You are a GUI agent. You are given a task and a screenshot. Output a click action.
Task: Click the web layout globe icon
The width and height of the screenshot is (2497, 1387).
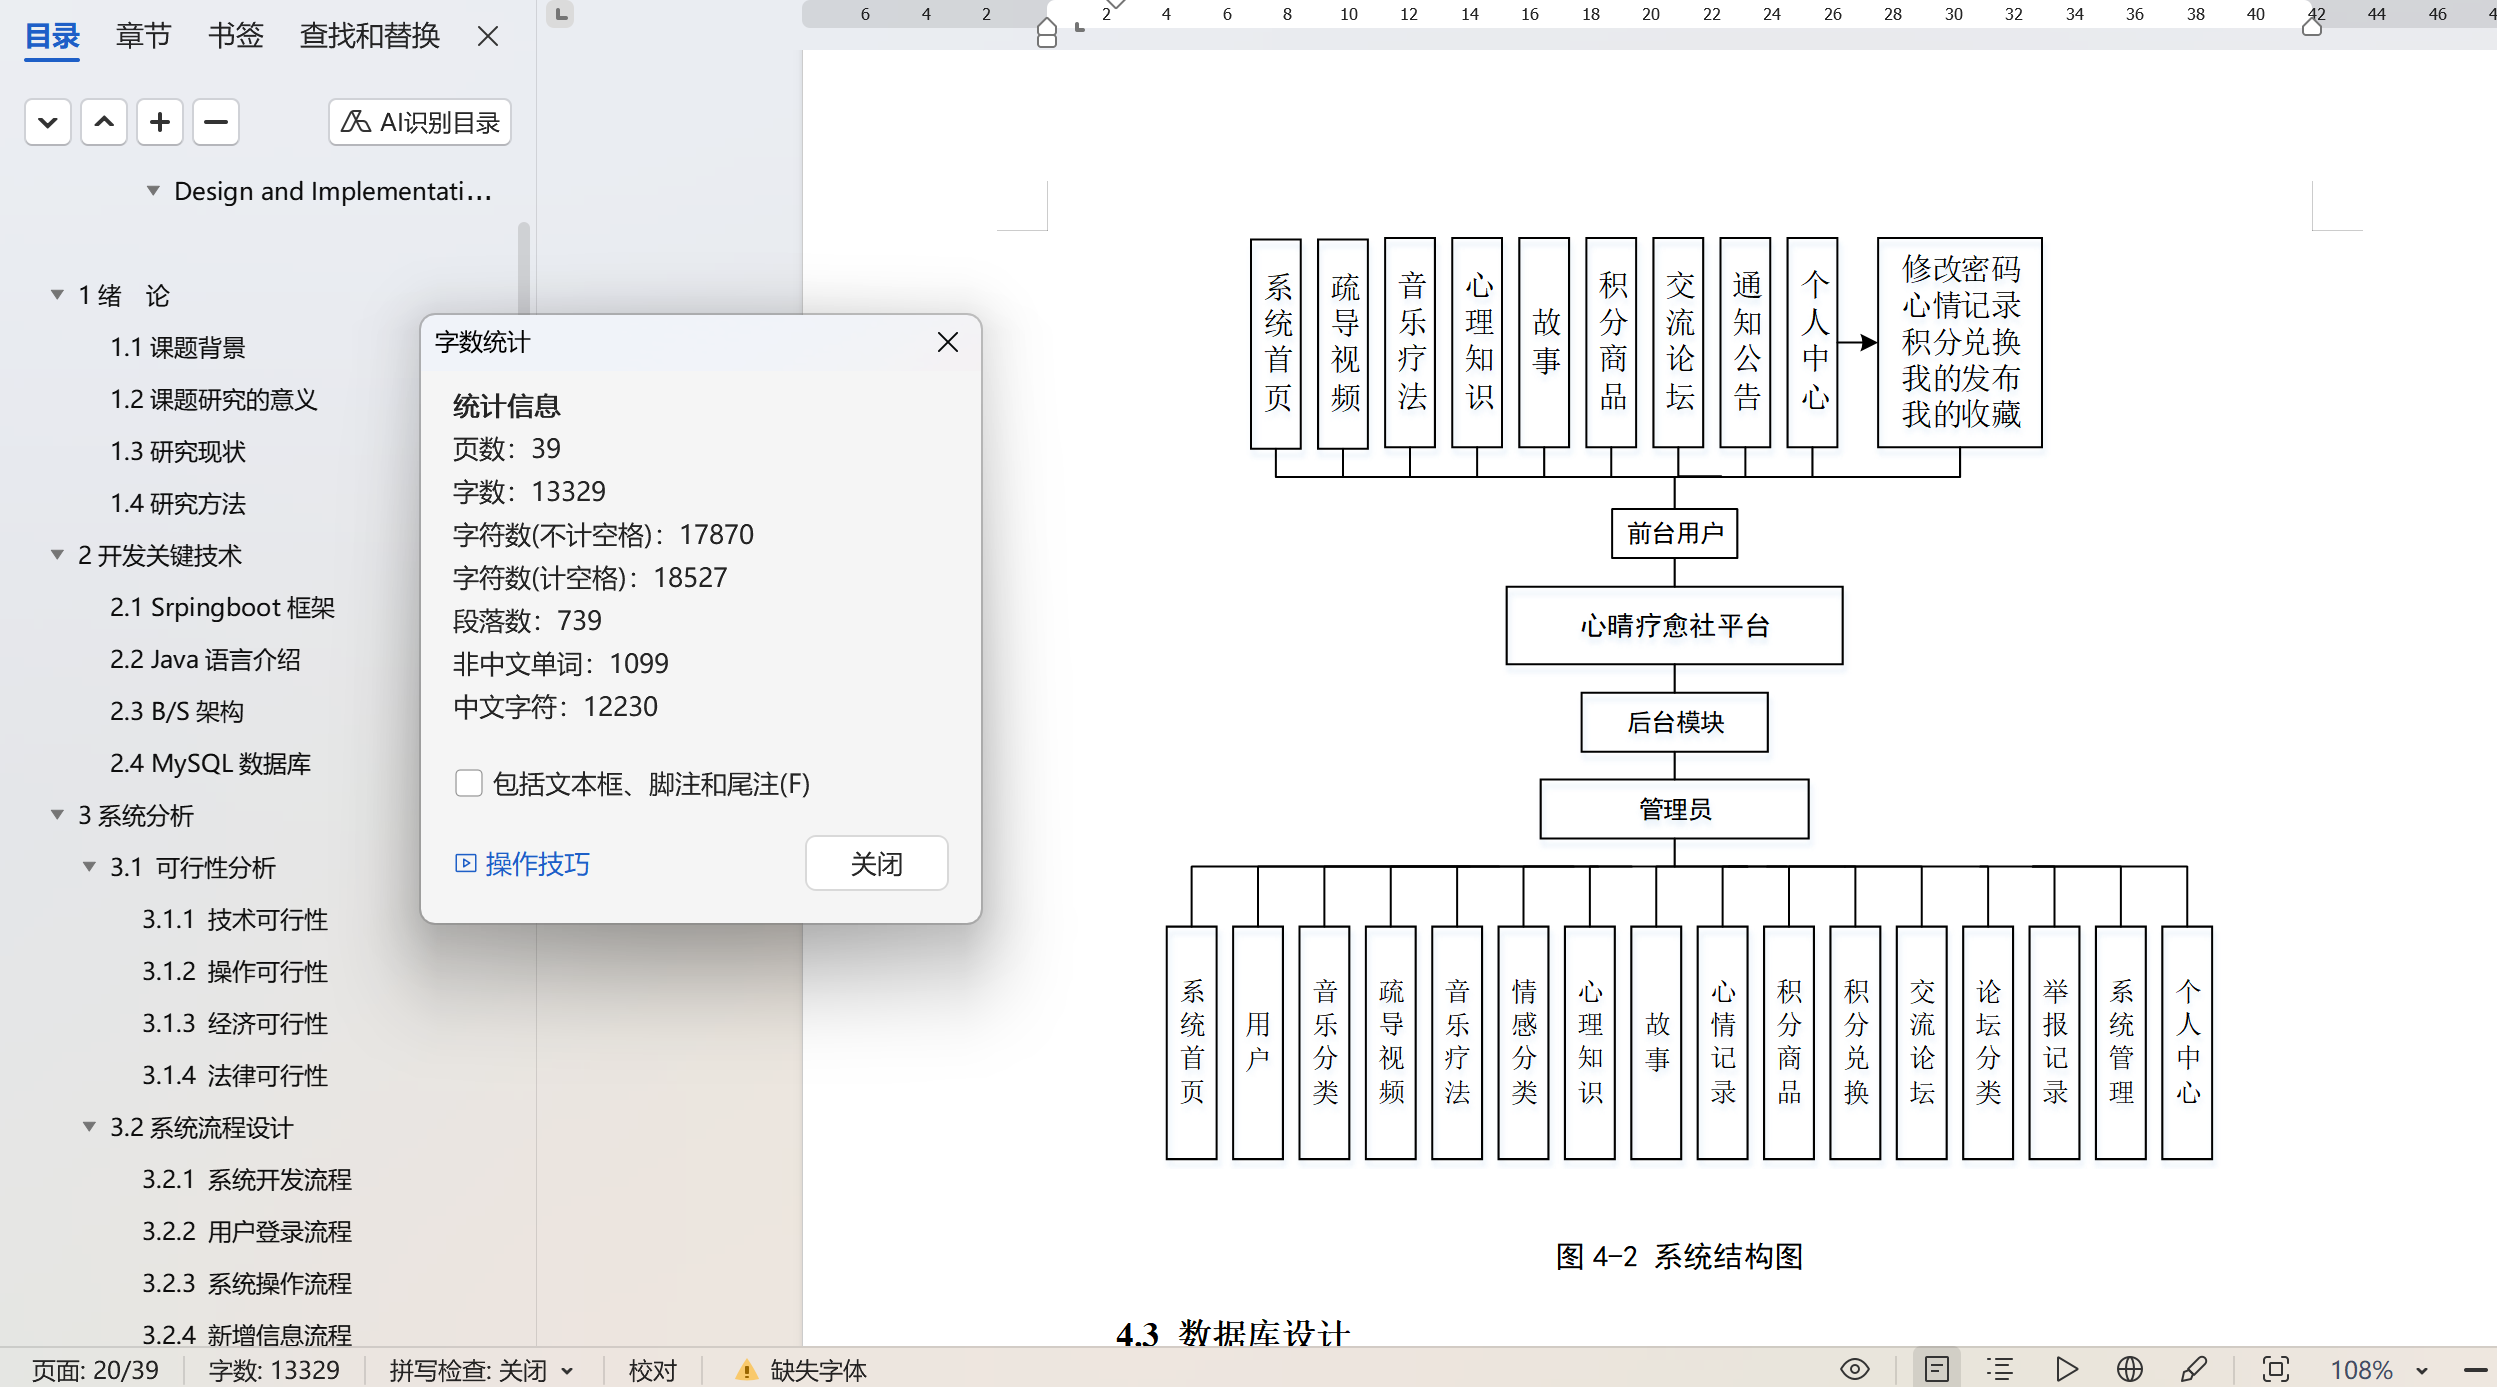click(x=2129, y=1369)
